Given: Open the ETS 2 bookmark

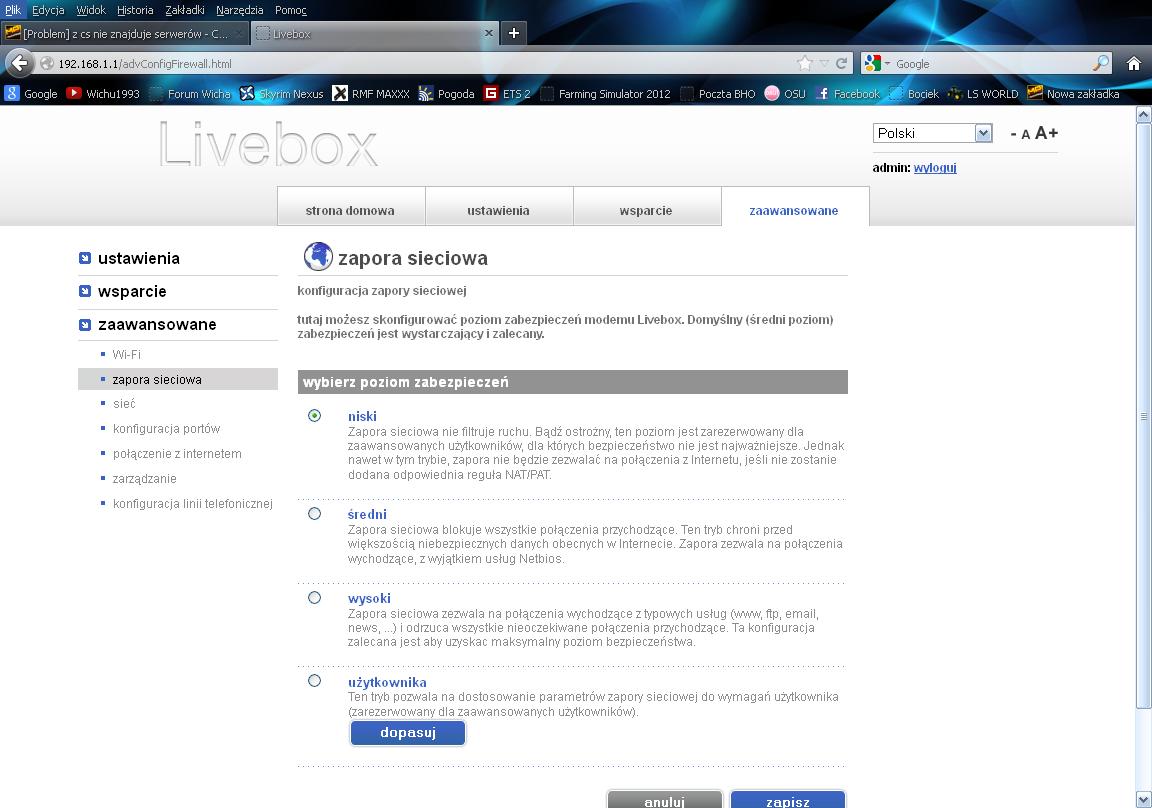Looking at the screenshot, I should (x=507, y=93).
